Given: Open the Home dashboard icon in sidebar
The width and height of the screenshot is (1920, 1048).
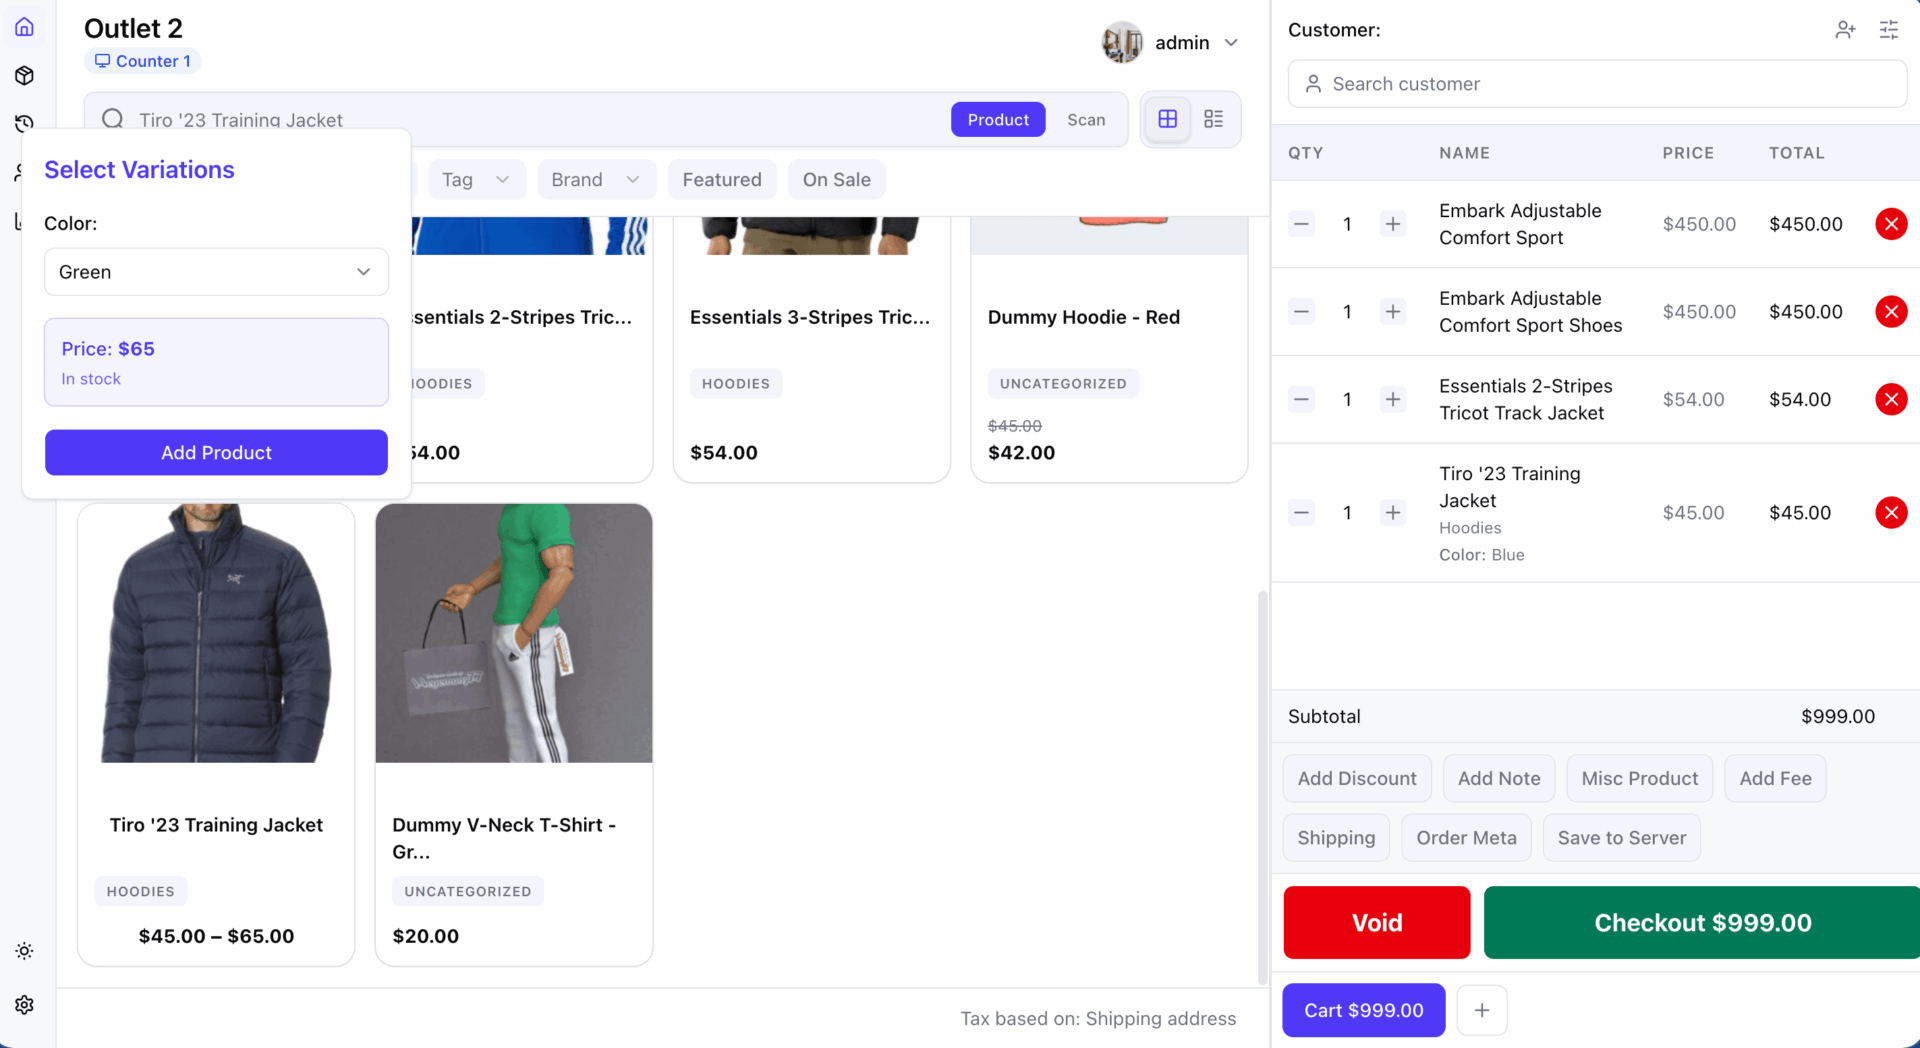Looking at the screenshot, I should (x=25, y=27).
